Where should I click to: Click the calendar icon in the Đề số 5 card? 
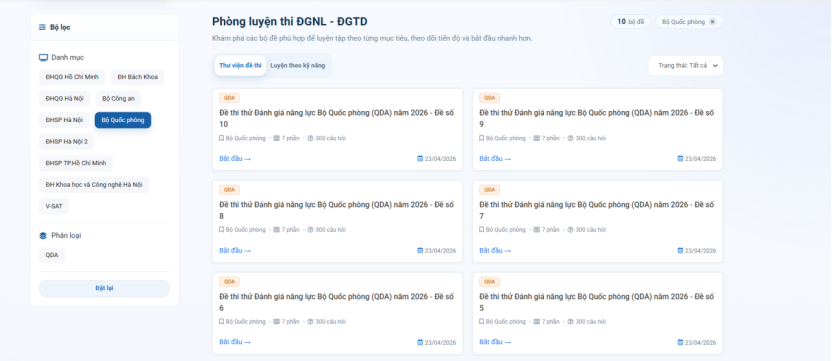pos(680,342)
